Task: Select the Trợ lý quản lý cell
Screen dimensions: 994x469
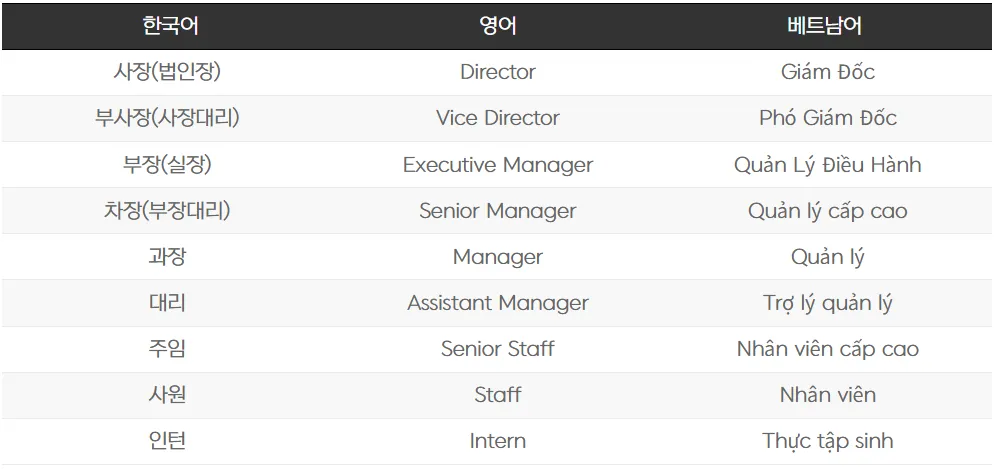Action: click(827, 303)
